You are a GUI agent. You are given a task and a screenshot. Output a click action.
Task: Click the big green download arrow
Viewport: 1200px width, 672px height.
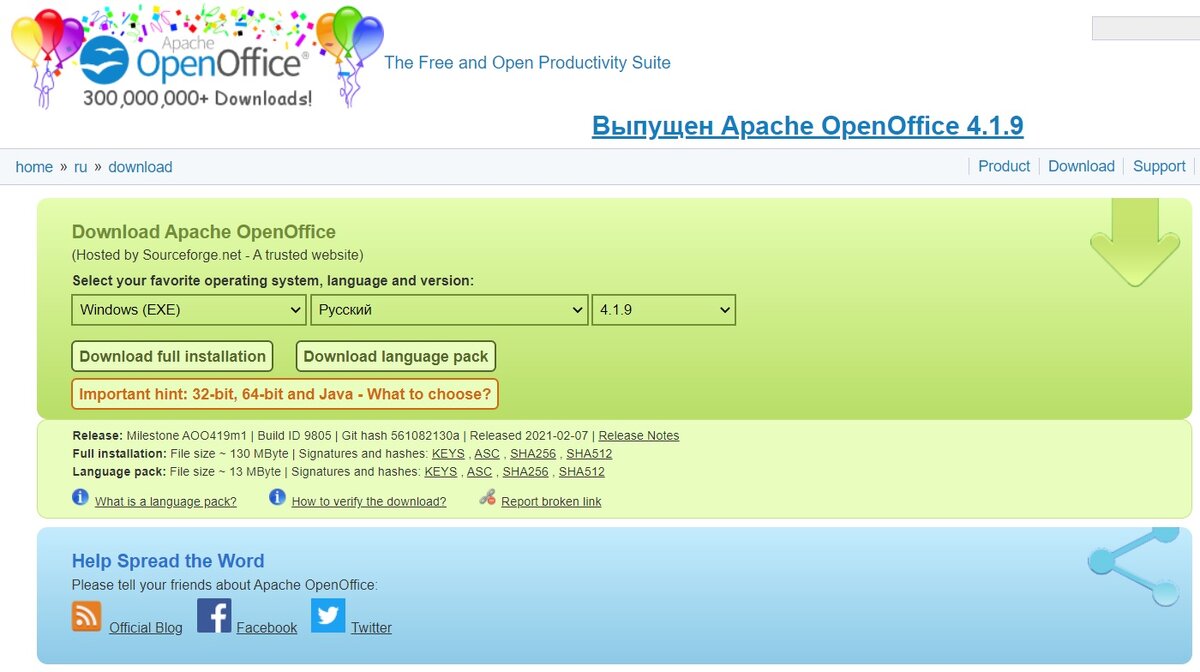click(1135, 243)
